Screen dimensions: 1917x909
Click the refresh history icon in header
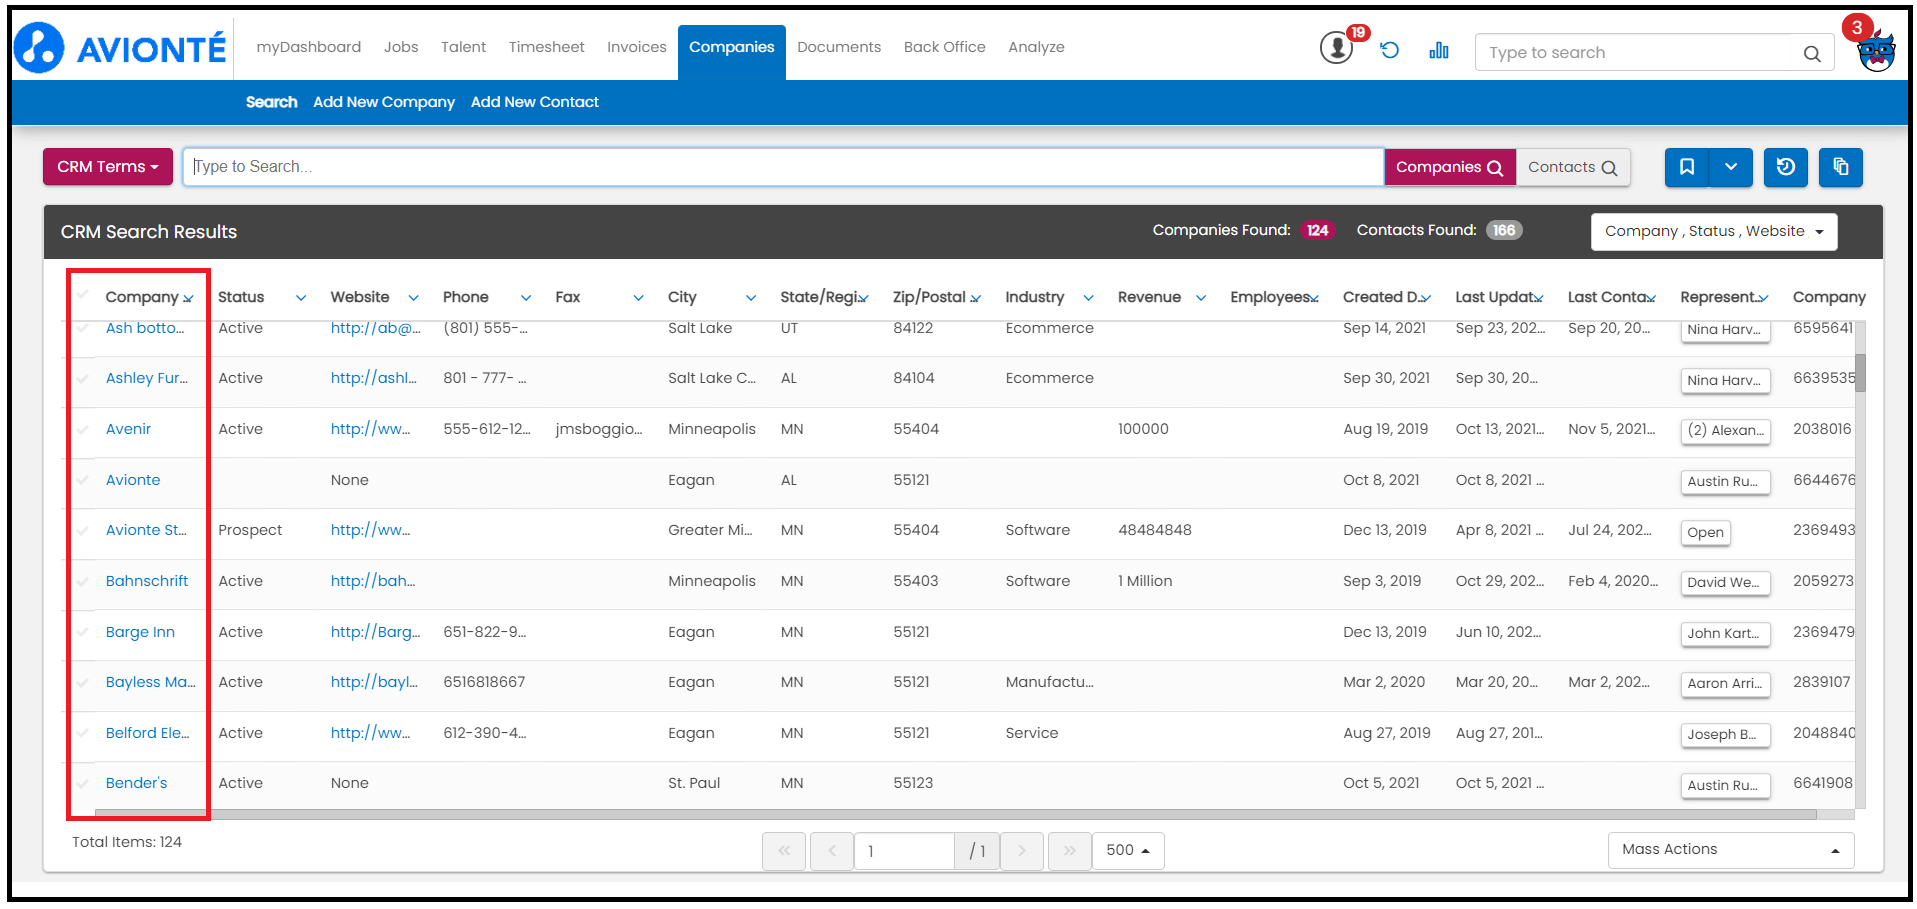pyautogui.click(x=1389, y=50)
